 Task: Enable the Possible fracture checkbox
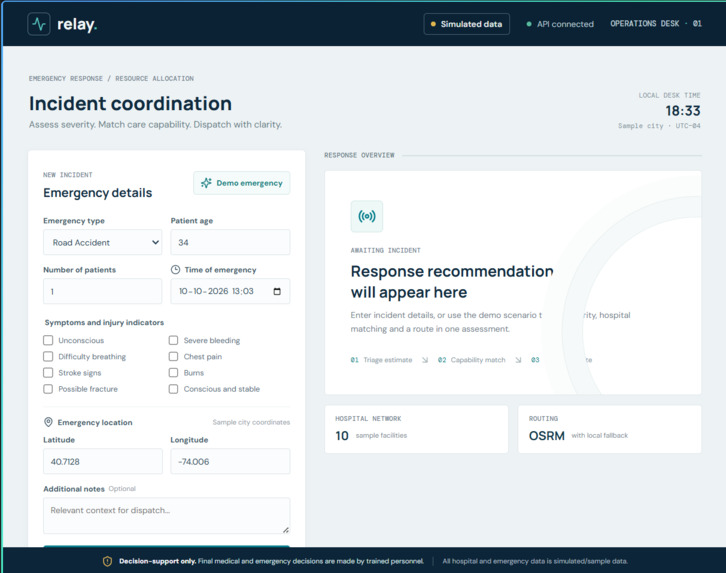(x=48, y=389)
